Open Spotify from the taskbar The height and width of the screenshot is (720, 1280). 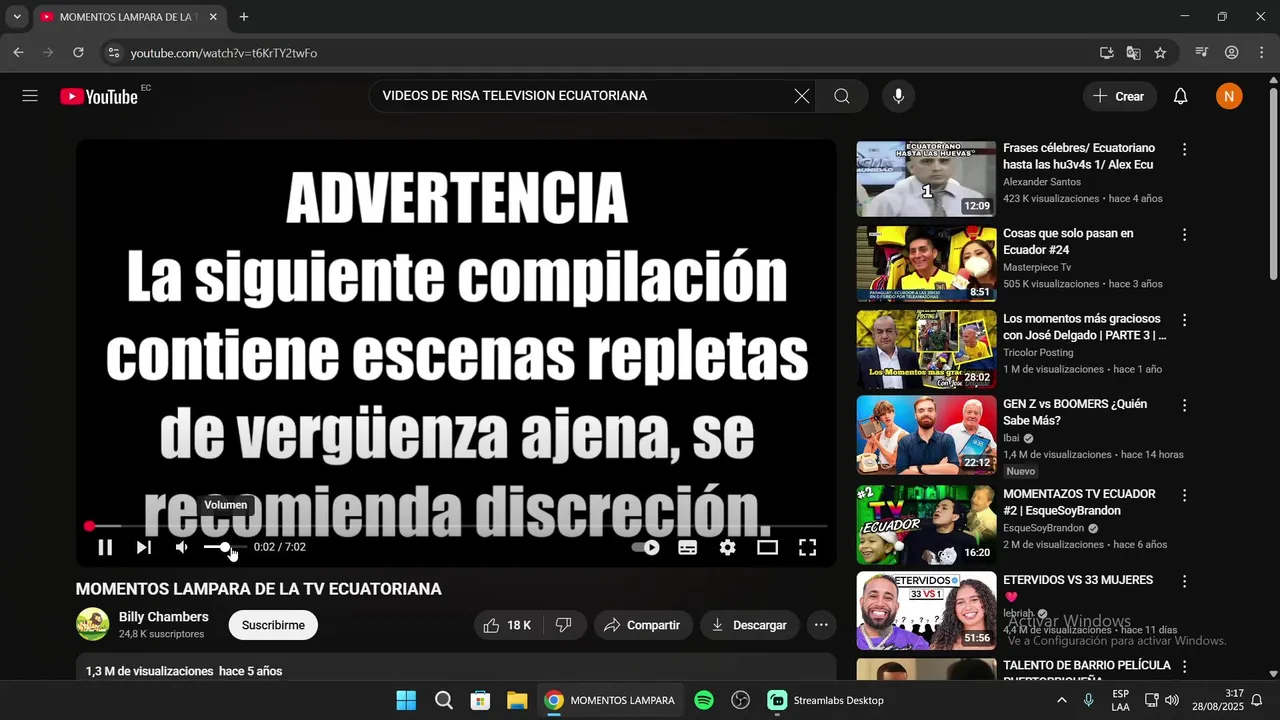pyautogui.click(x=704, y=700)
